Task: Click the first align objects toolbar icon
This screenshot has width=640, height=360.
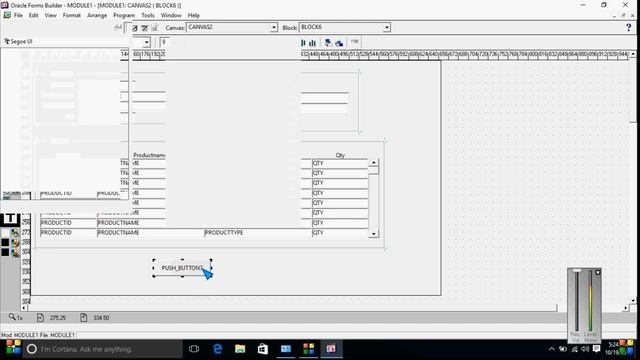Action: (303, 42)
